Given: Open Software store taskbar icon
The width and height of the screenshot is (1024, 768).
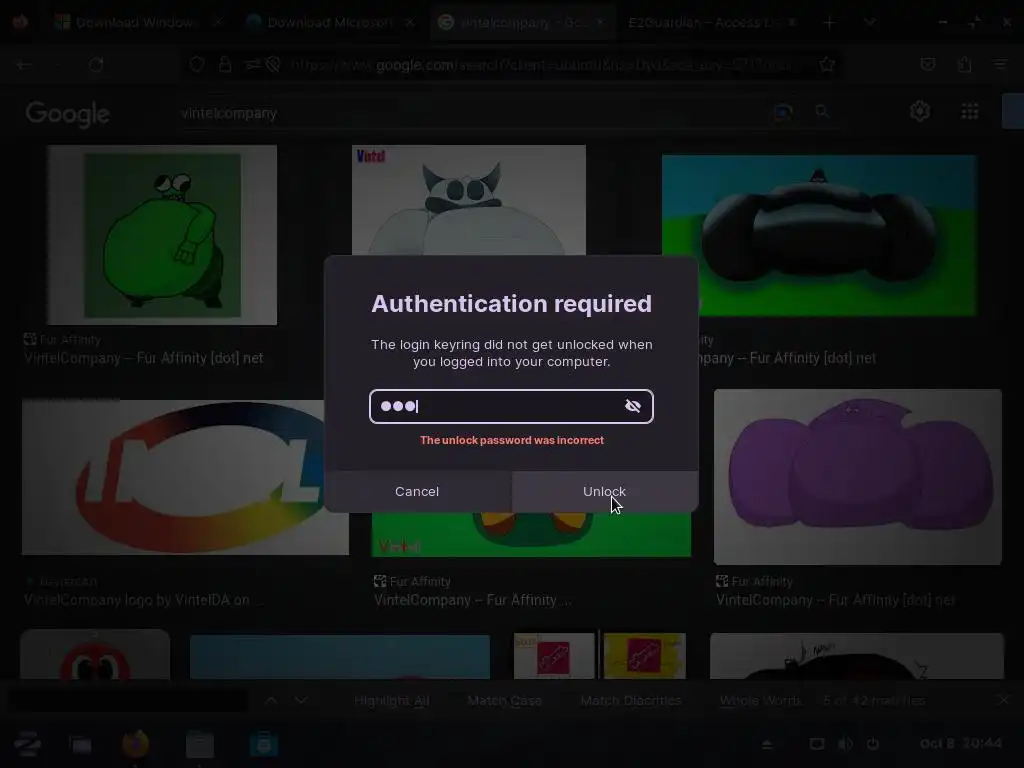Looking at the screenshot, I should tap(264, 744).
